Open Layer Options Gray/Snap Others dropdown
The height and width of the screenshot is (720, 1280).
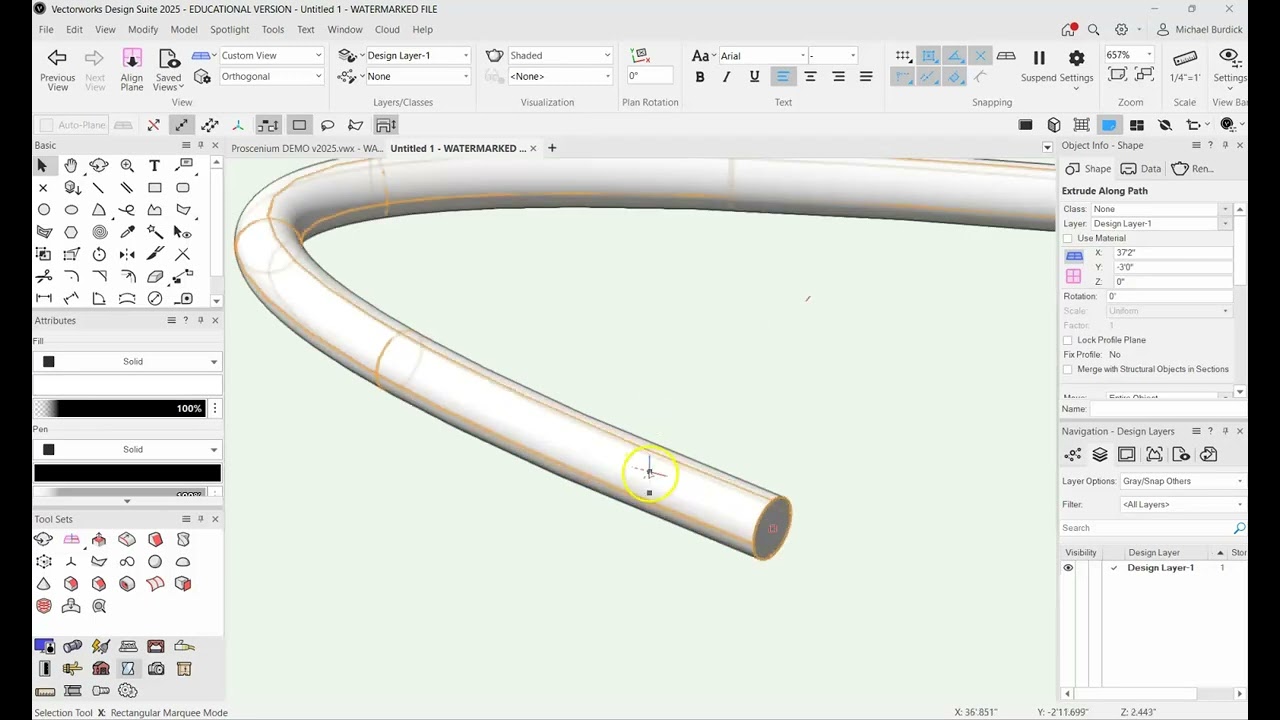pyautogui.click(x=1183, y=481)
